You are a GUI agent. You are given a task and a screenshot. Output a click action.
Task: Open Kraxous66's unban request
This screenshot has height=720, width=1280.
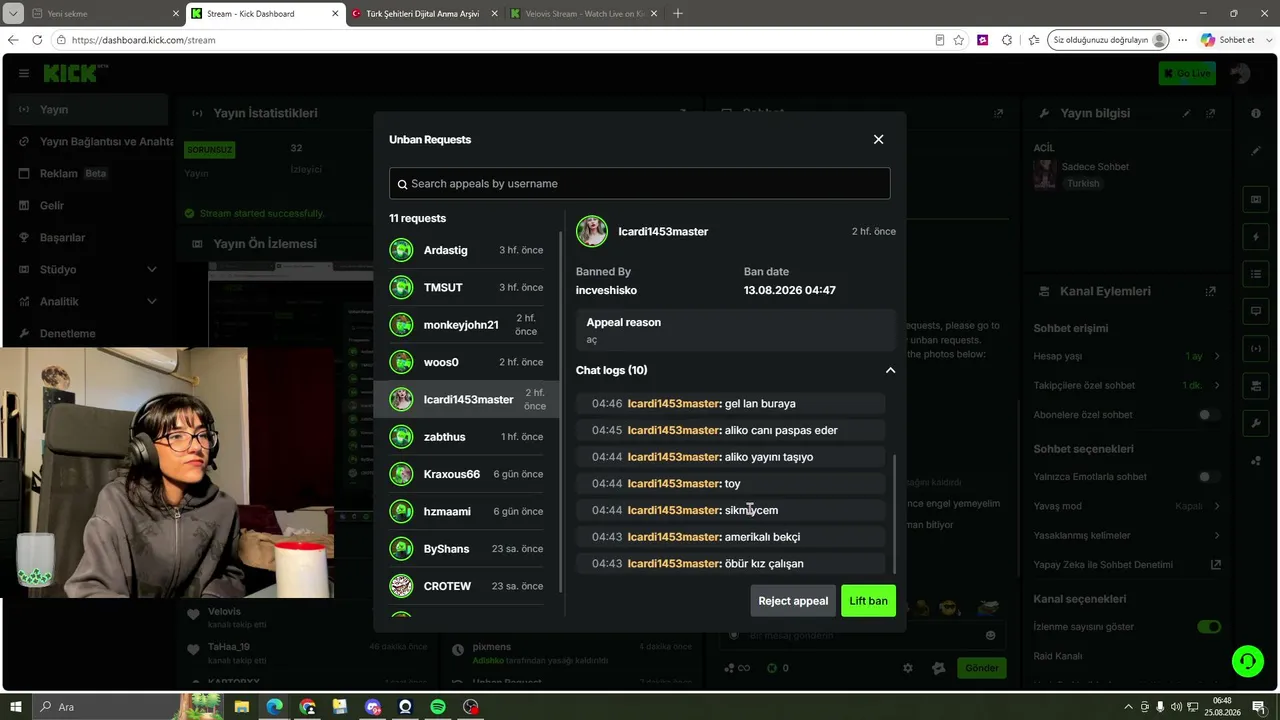pos(468,474)
